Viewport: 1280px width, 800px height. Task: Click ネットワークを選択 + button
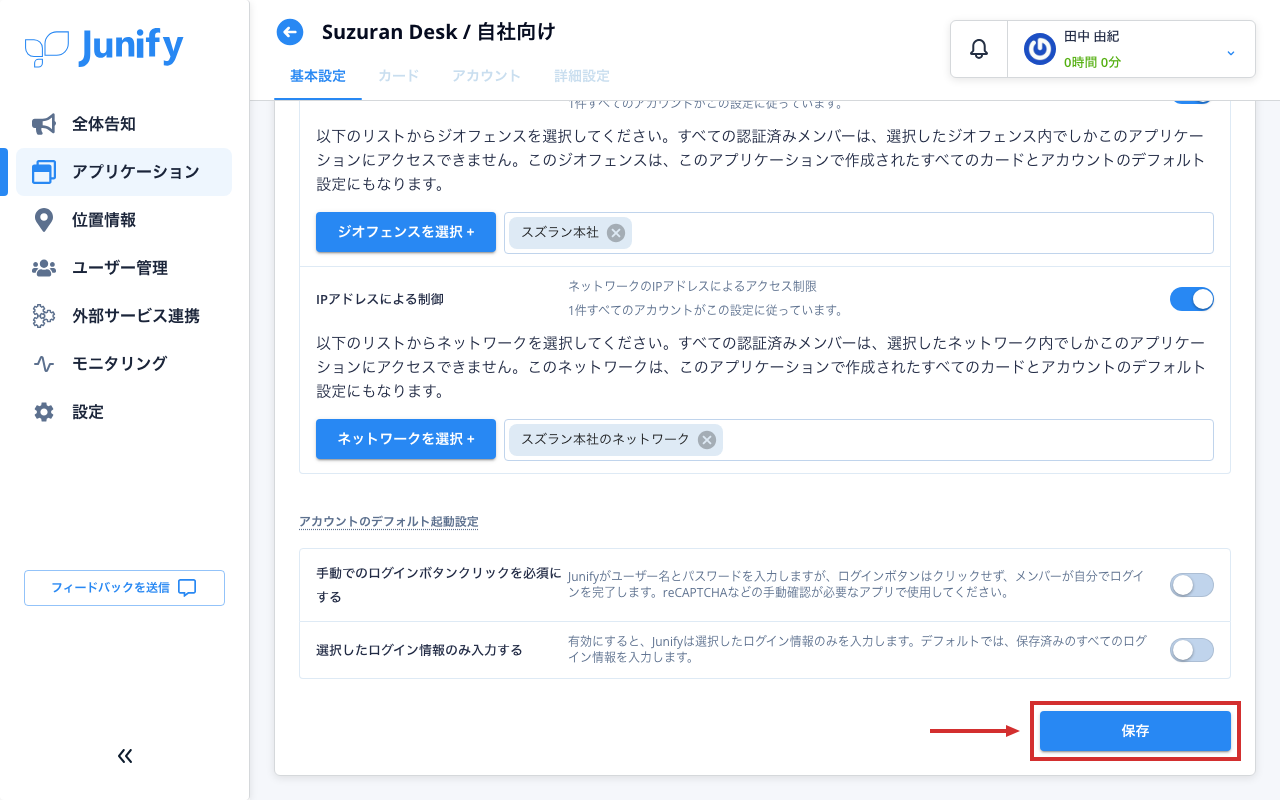point(406,439)
